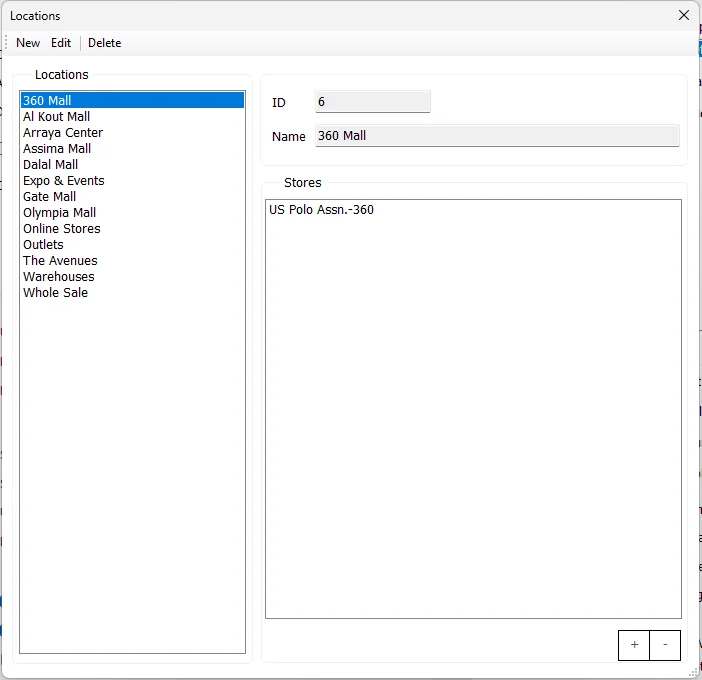Click New in the toolbar

click(x=28, y=43)
